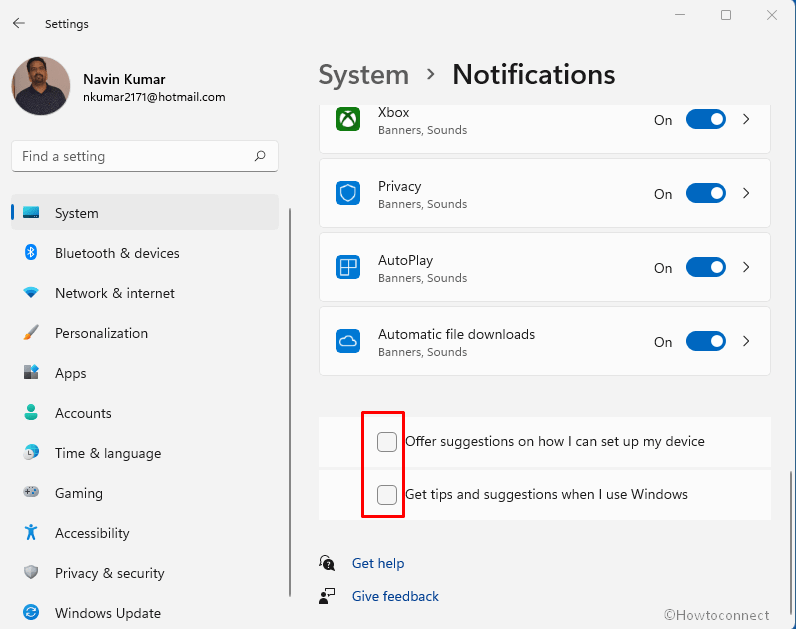
Task: Open Time & language label
Action: point(108,453)
